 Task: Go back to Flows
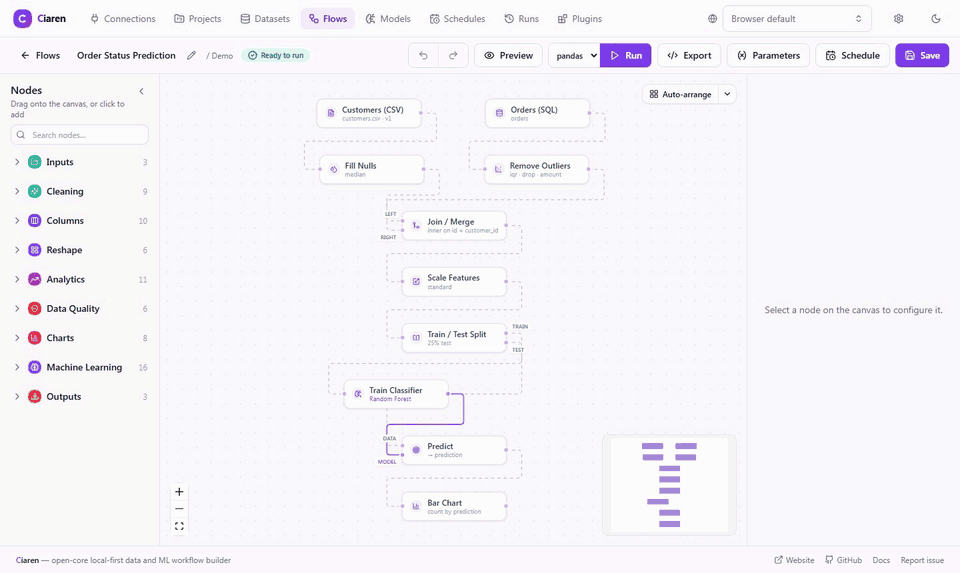click(40, 55)
